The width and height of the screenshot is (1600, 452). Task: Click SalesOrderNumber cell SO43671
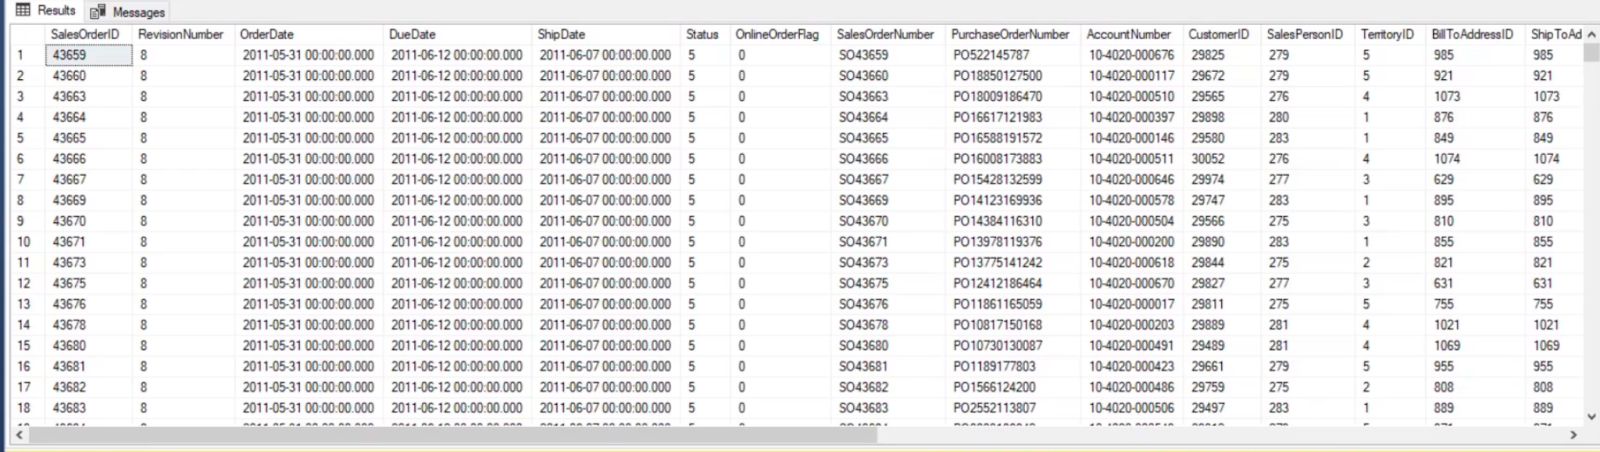[x=887, y=242]
